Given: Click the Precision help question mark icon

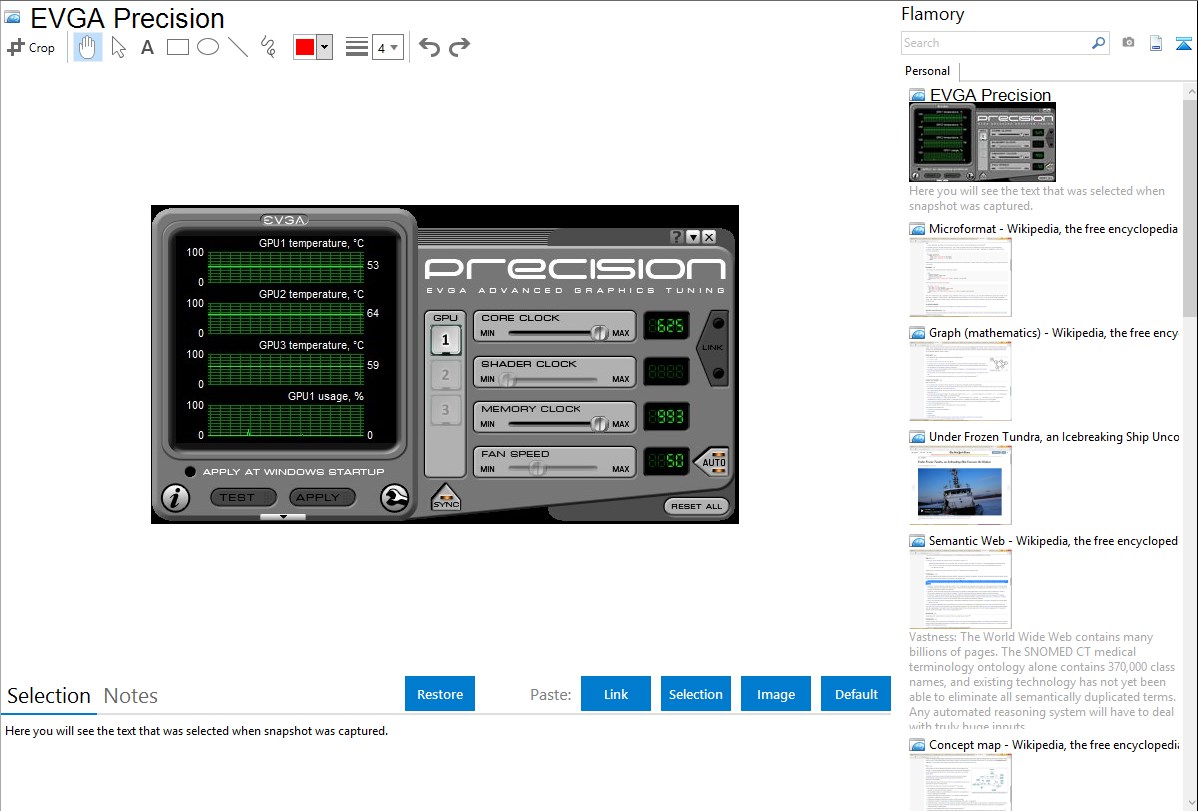Looking at the screenshot, I should click(677, 237).
